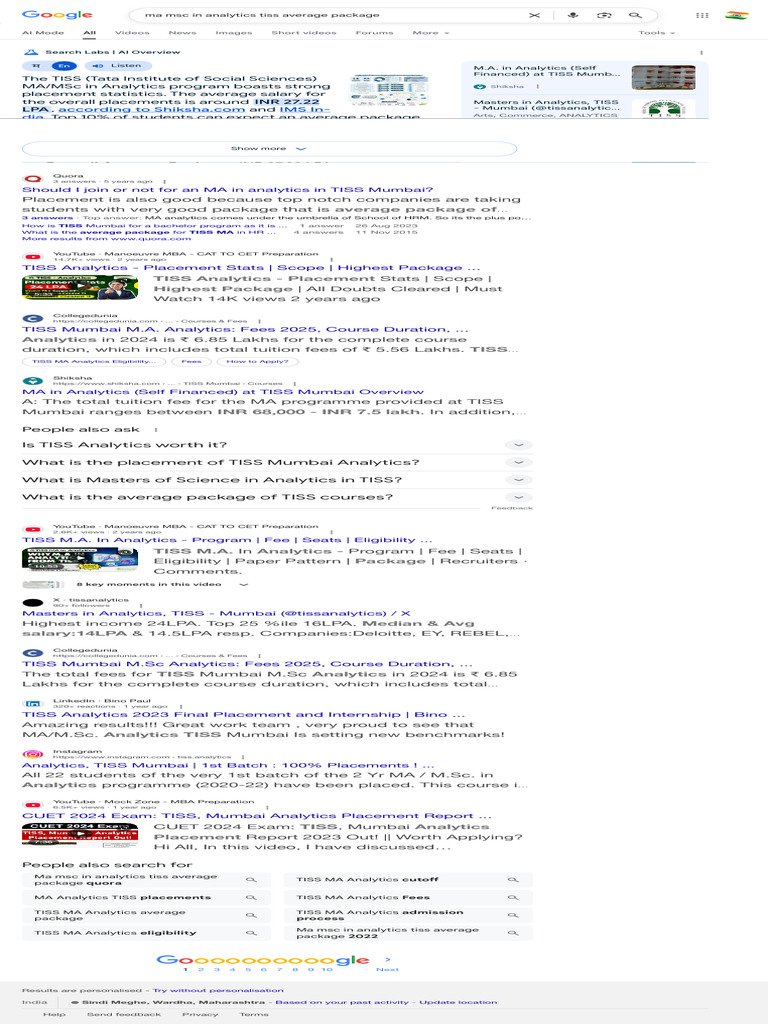This screenshot has height=1024, width=768.
Task: Open AI Overview three-dot options menu
Action: 701,52
